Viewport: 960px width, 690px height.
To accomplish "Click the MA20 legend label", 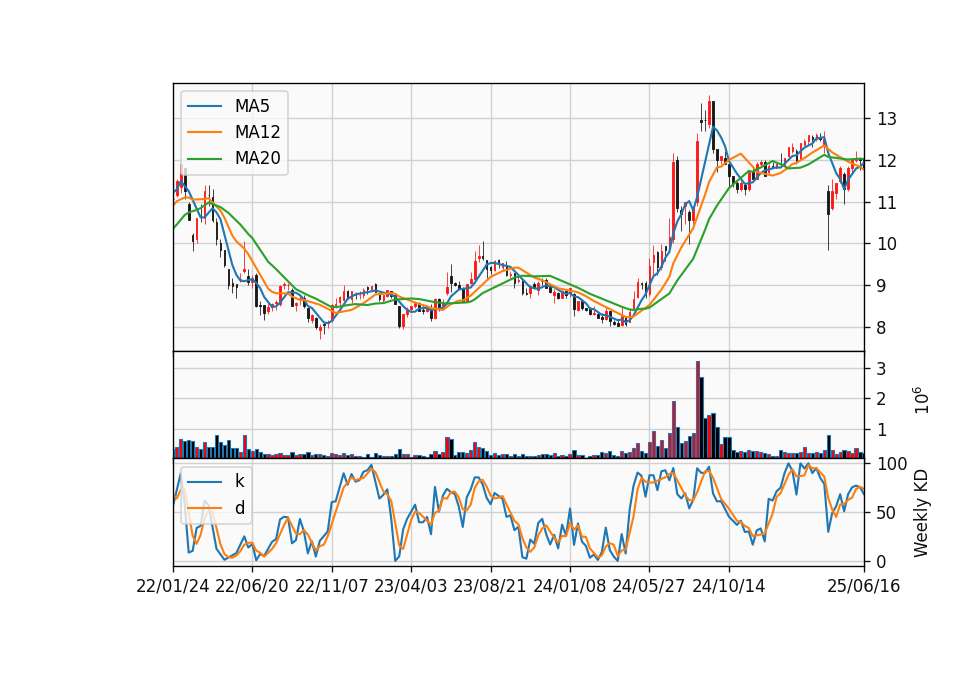I will (257, 159).
